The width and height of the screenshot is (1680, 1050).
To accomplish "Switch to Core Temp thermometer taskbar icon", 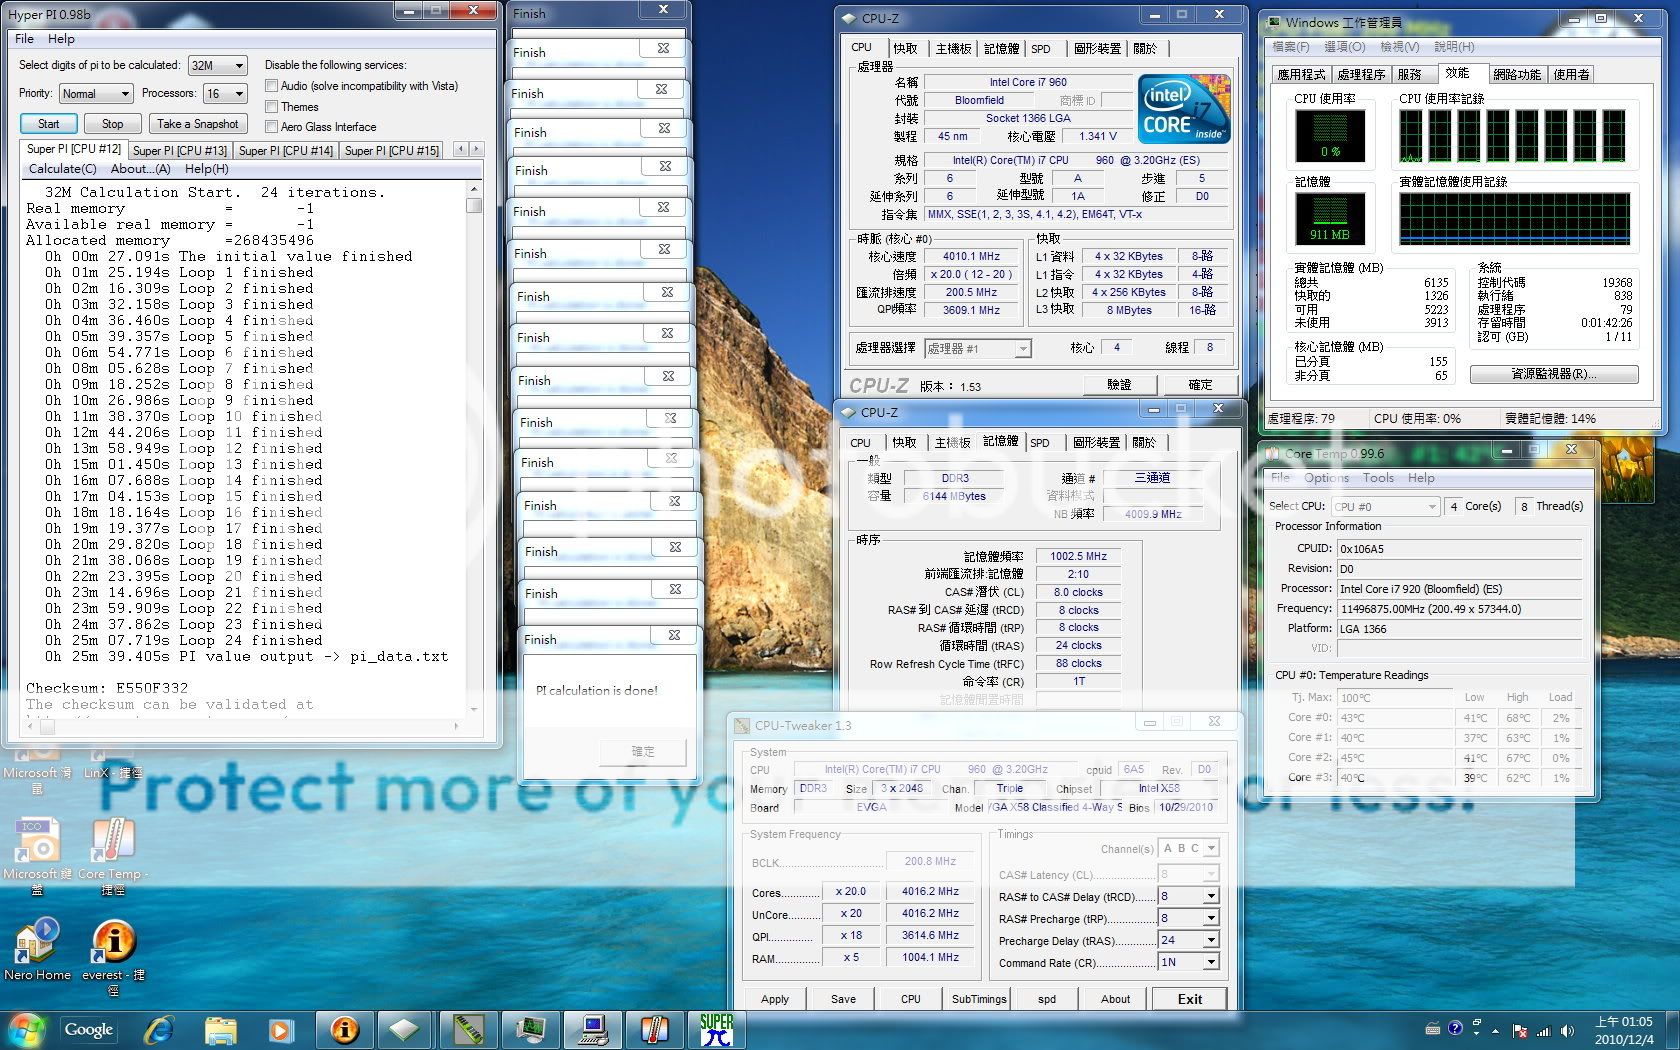I will click(653, 1029).
